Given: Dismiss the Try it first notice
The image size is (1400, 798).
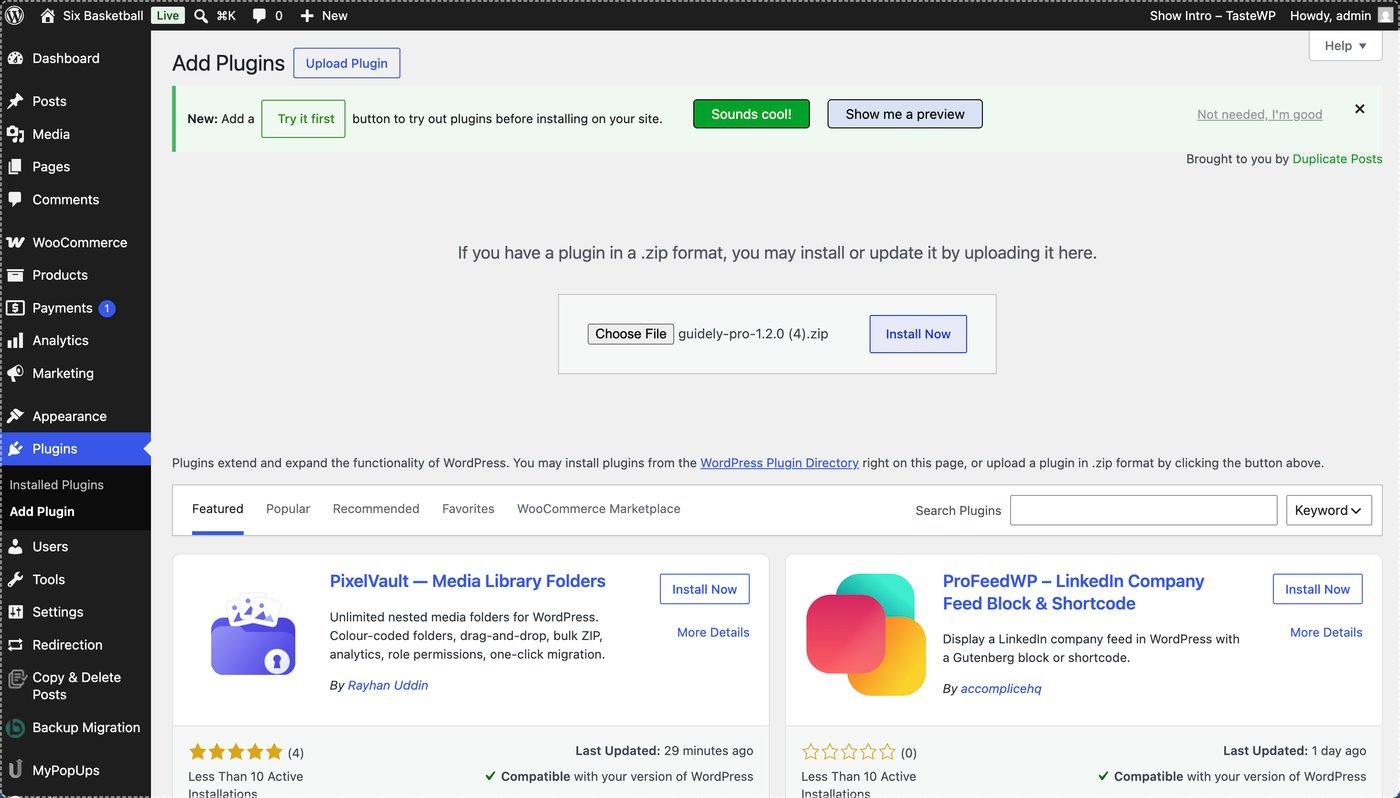Looking at the screenshot, I should click(1359, 109).
